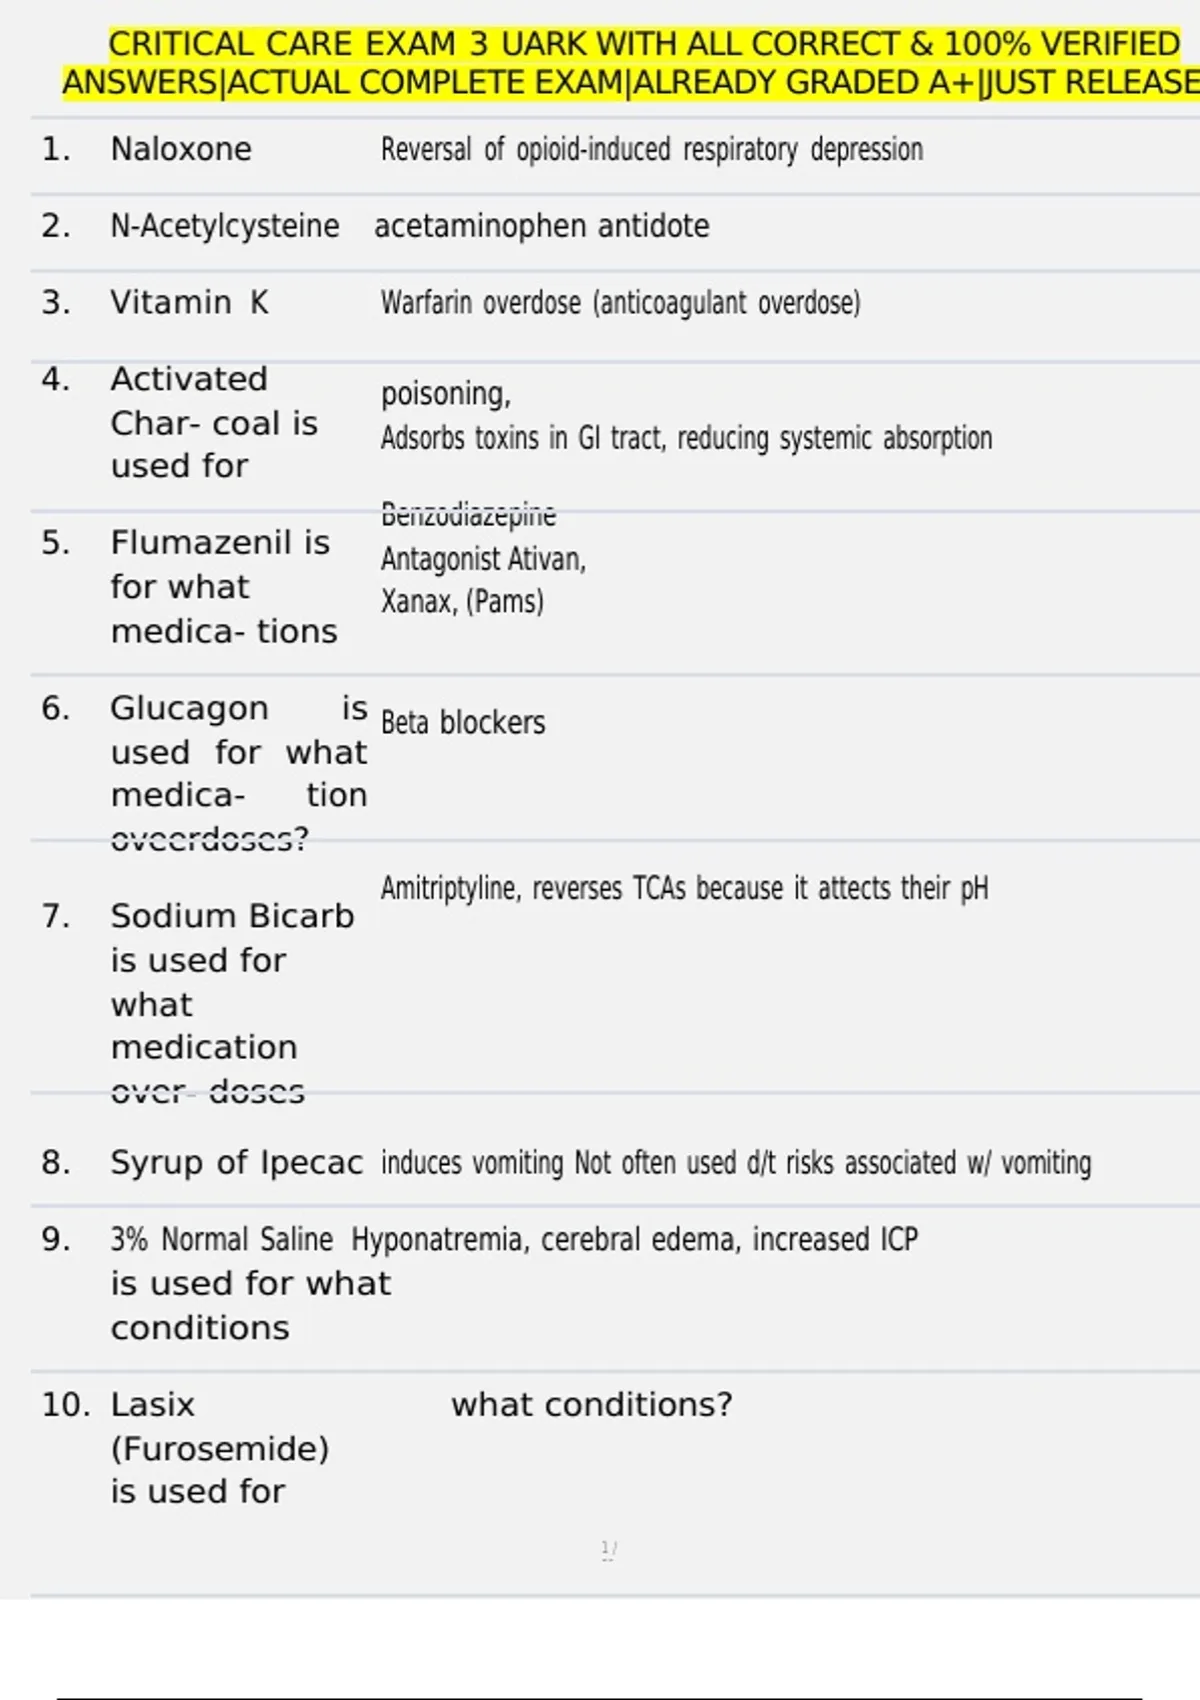
Task: Click the acetaminophen antidote answer text
Action: (x=541, y=226)
